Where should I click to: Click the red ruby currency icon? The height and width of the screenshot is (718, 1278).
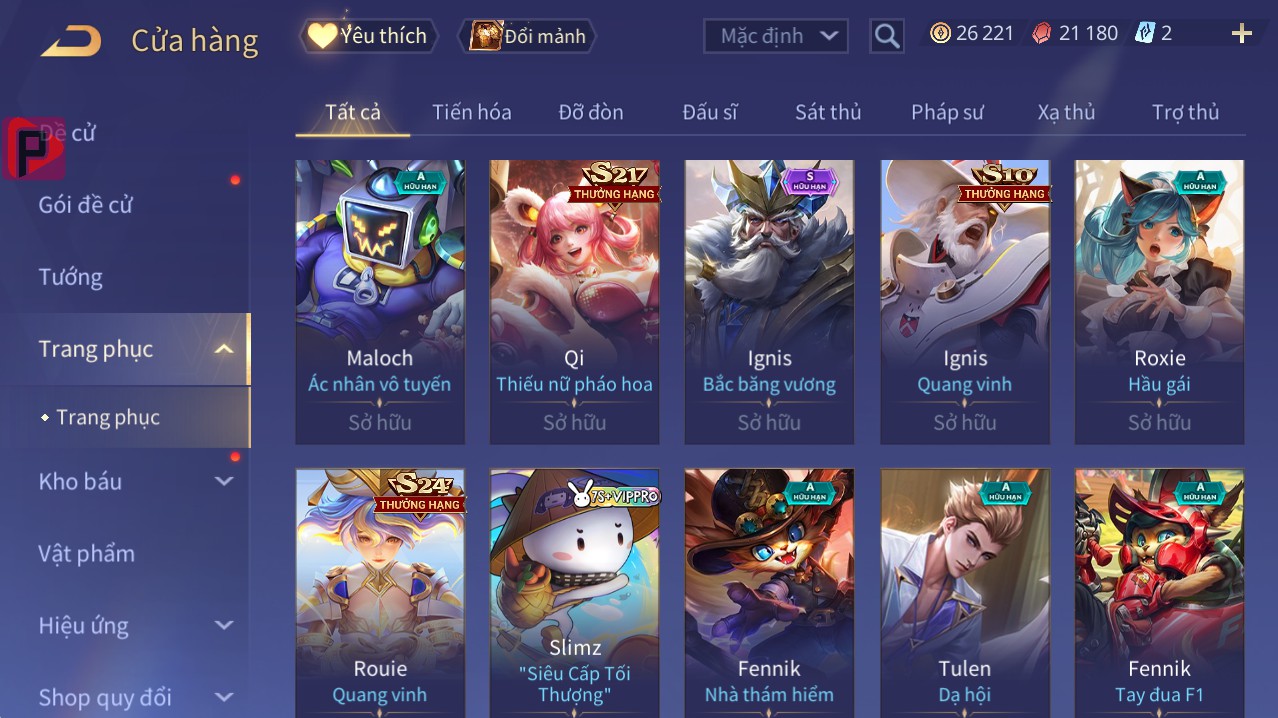(1042, 33)
